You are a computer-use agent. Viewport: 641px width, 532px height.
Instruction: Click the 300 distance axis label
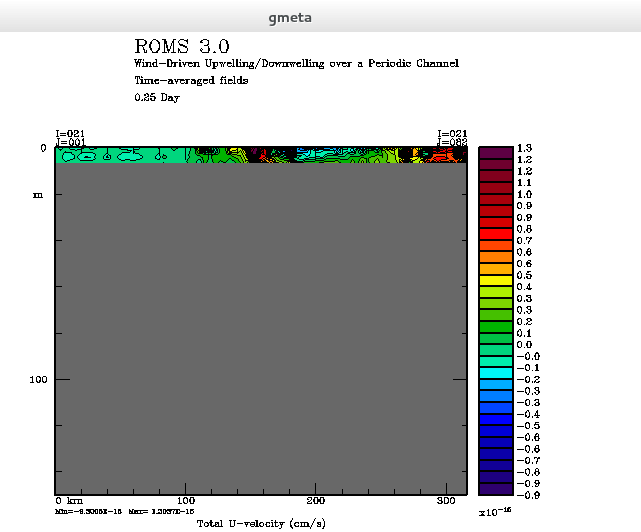click(x=446, y=501)
